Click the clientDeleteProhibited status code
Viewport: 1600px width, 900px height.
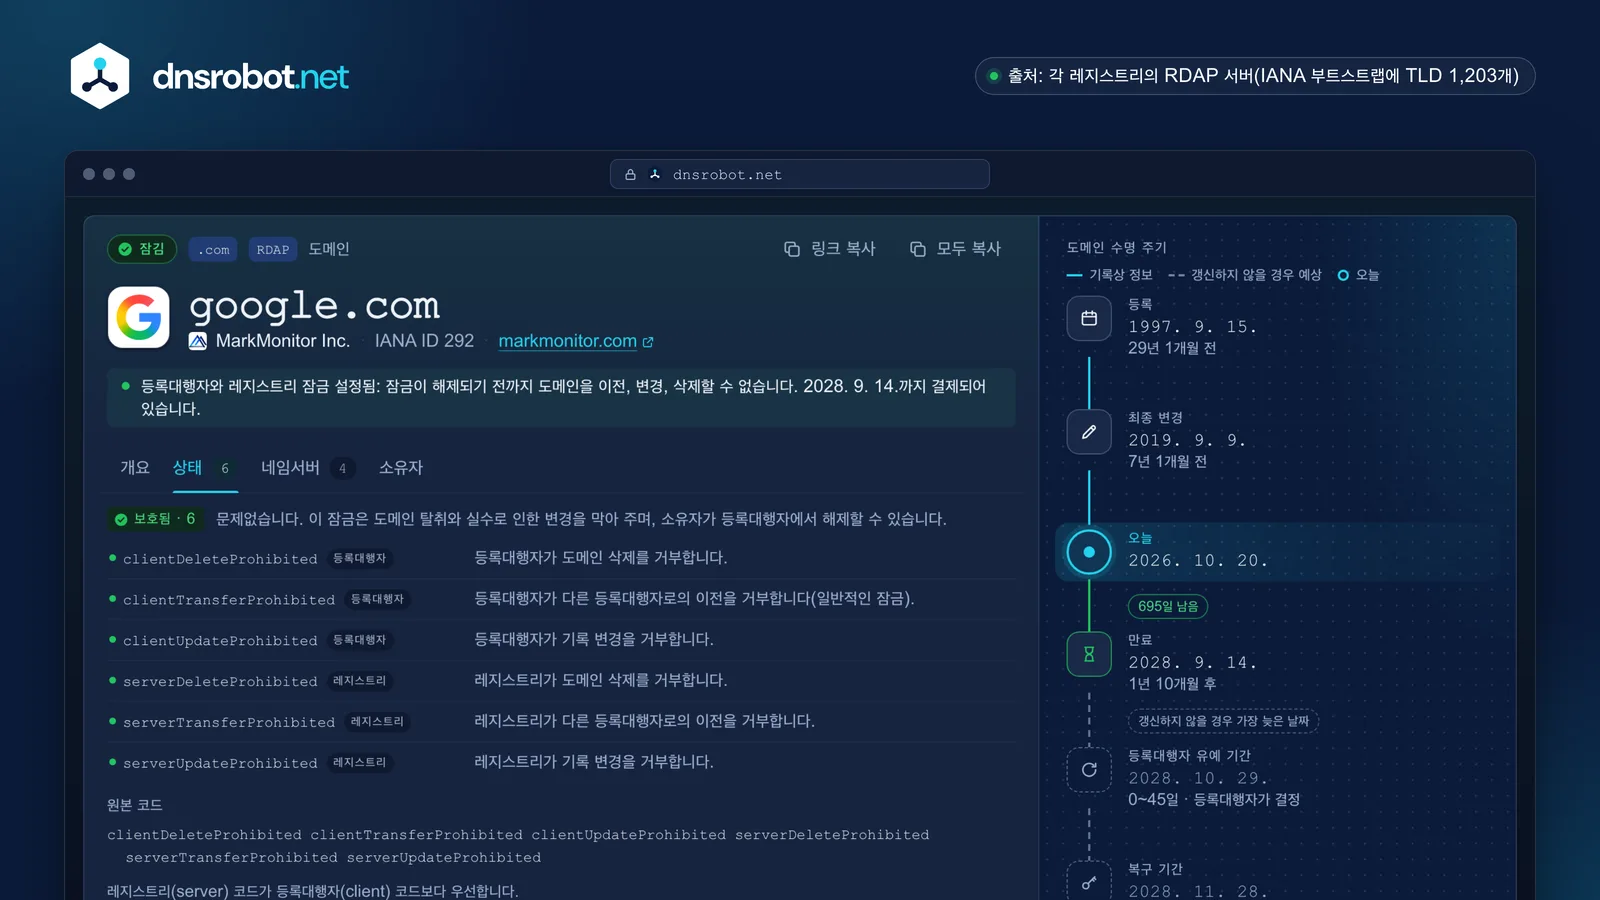point(220,559)
